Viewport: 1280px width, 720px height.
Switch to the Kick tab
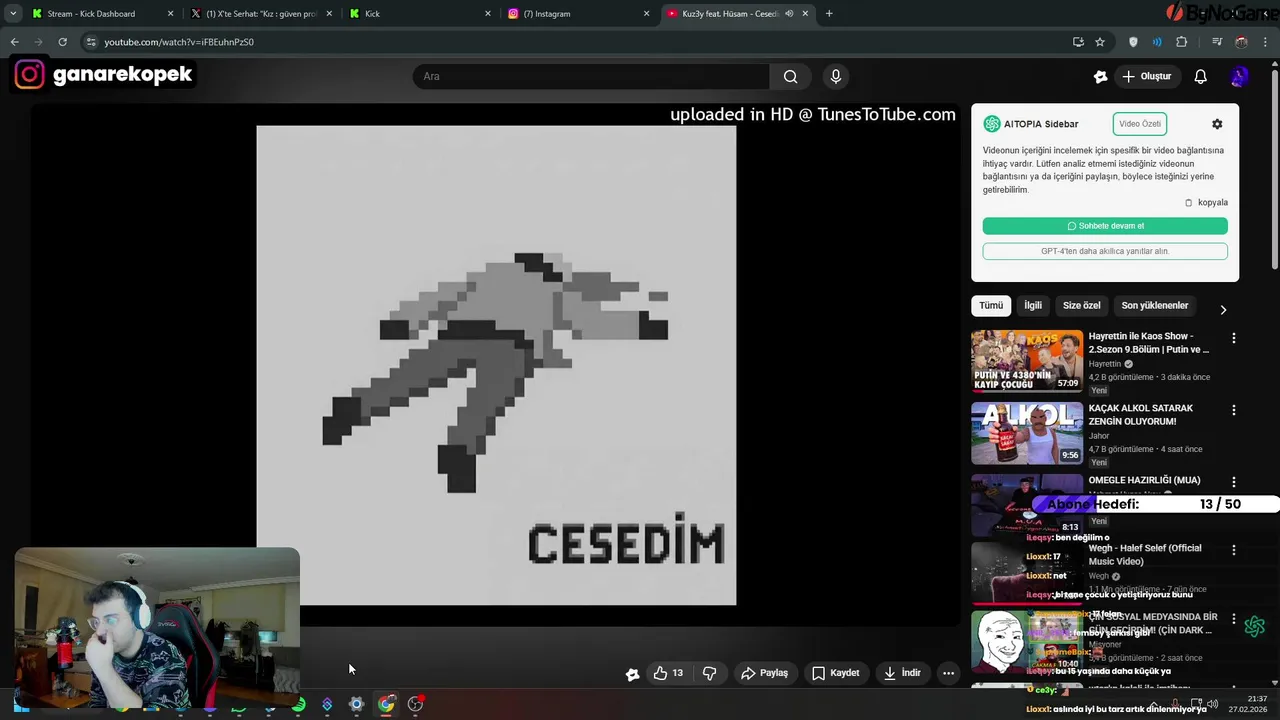[x=420, y=14]
